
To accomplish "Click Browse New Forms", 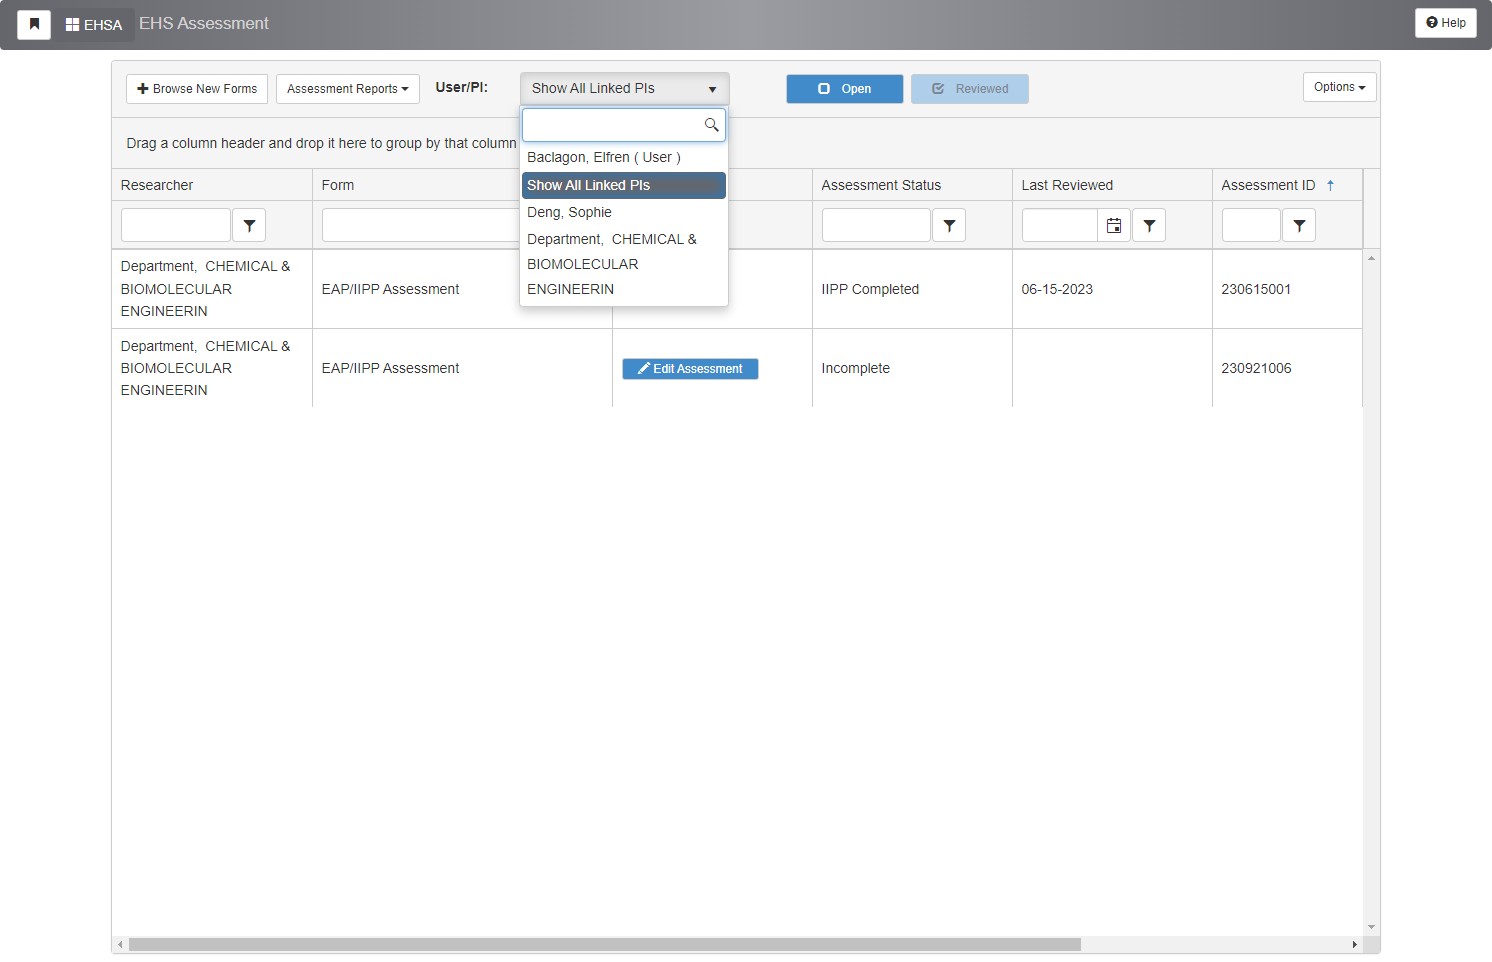I will [x=197, y=89].
